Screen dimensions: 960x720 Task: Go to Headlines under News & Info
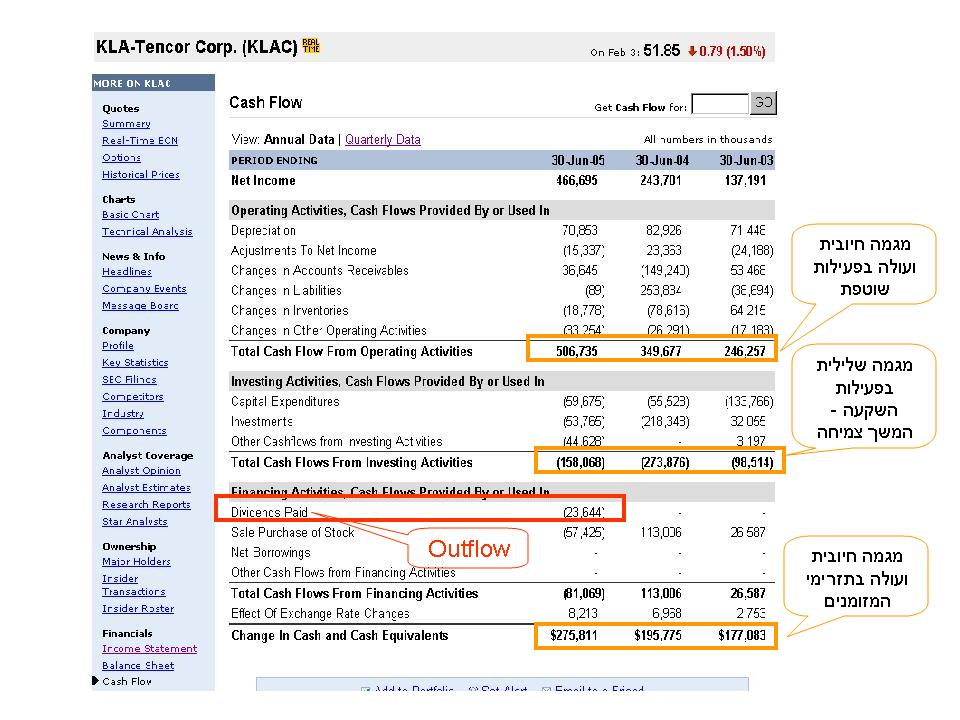click(x=127, y=272)
